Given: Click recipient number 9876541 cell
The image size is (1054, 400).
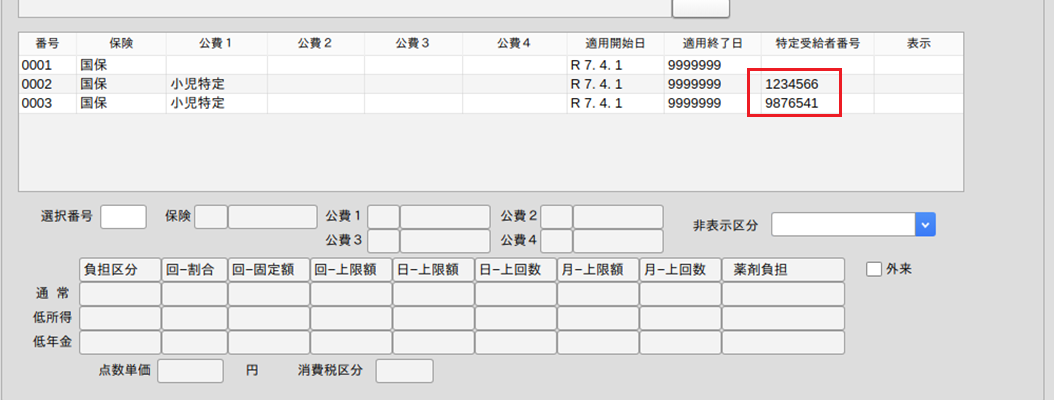Looking at the screenshot, I should tap(792, 103).
